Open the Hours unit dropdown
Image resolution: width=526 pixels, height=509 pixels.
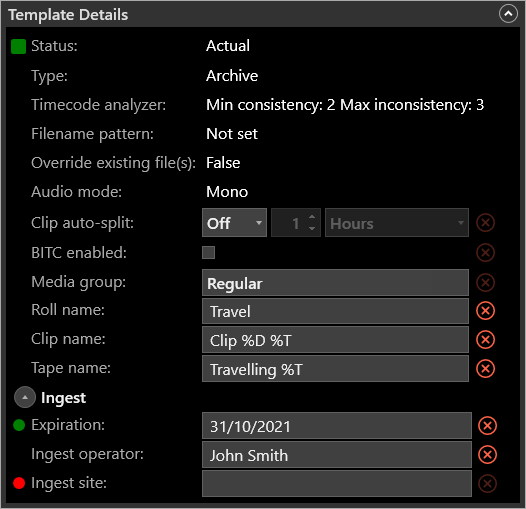point(397,223)
